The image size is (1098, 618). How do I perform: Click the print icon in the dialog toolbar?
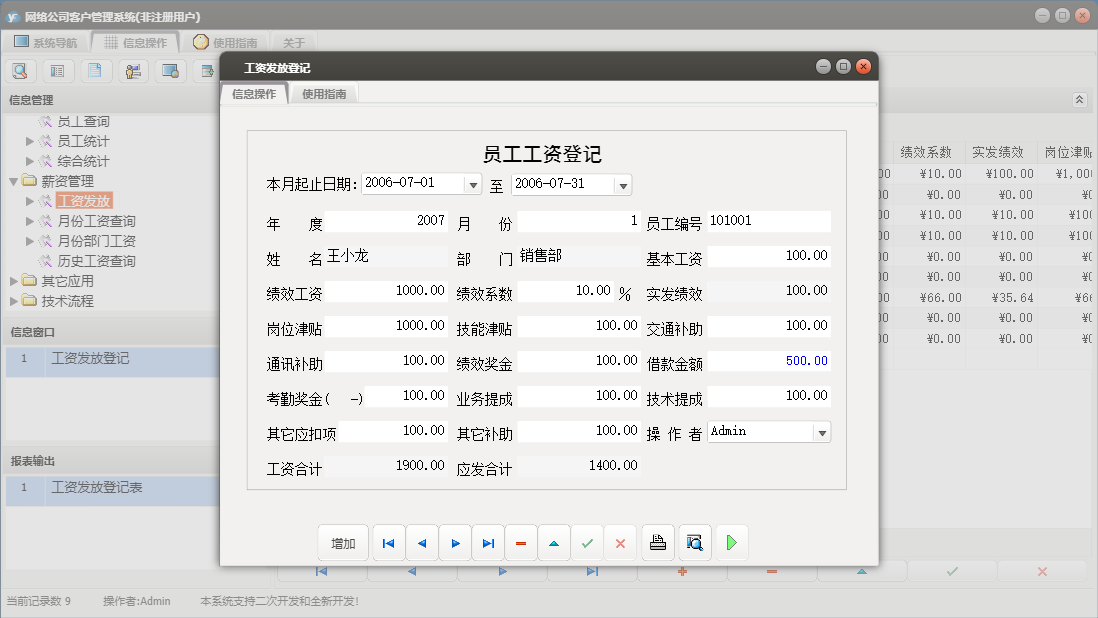(659, 542)
